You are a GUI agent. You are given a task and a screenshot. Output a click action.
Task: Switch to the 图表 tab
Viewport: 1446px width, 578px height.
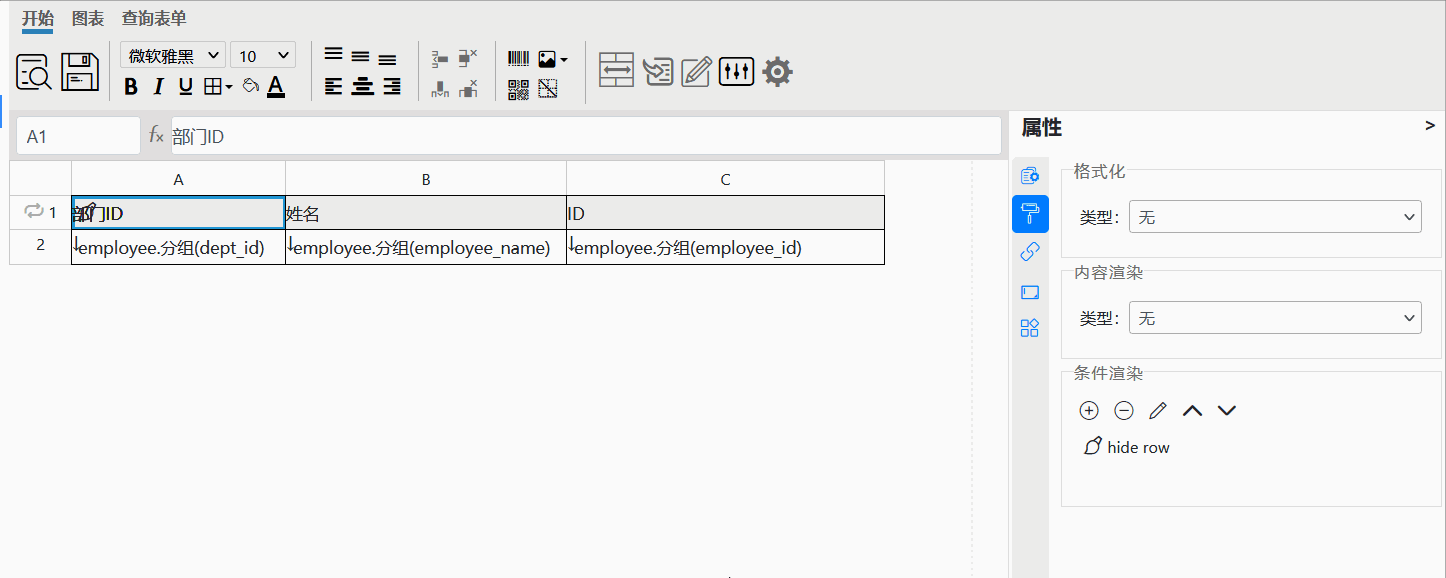click(x=88, y=18)
